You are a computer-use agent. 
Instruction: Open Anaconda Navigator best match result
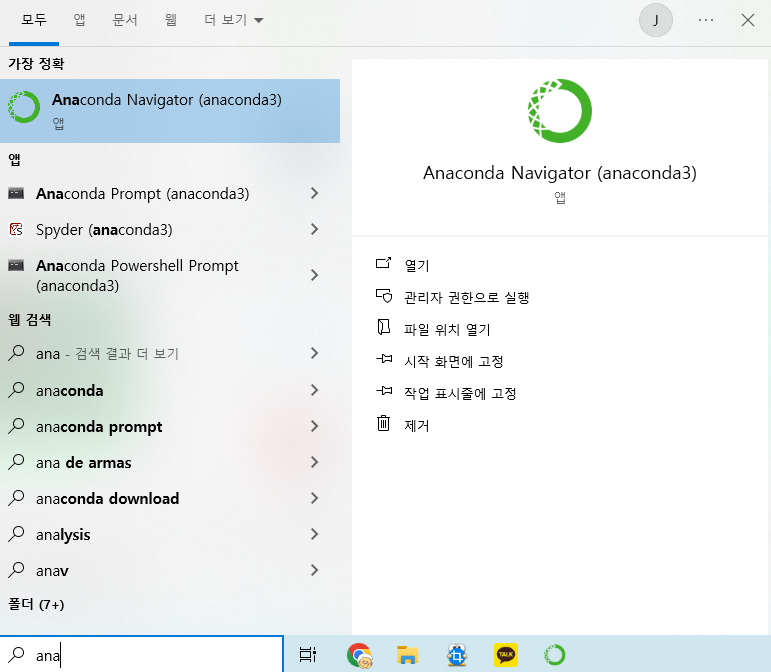tap(170, 111)
